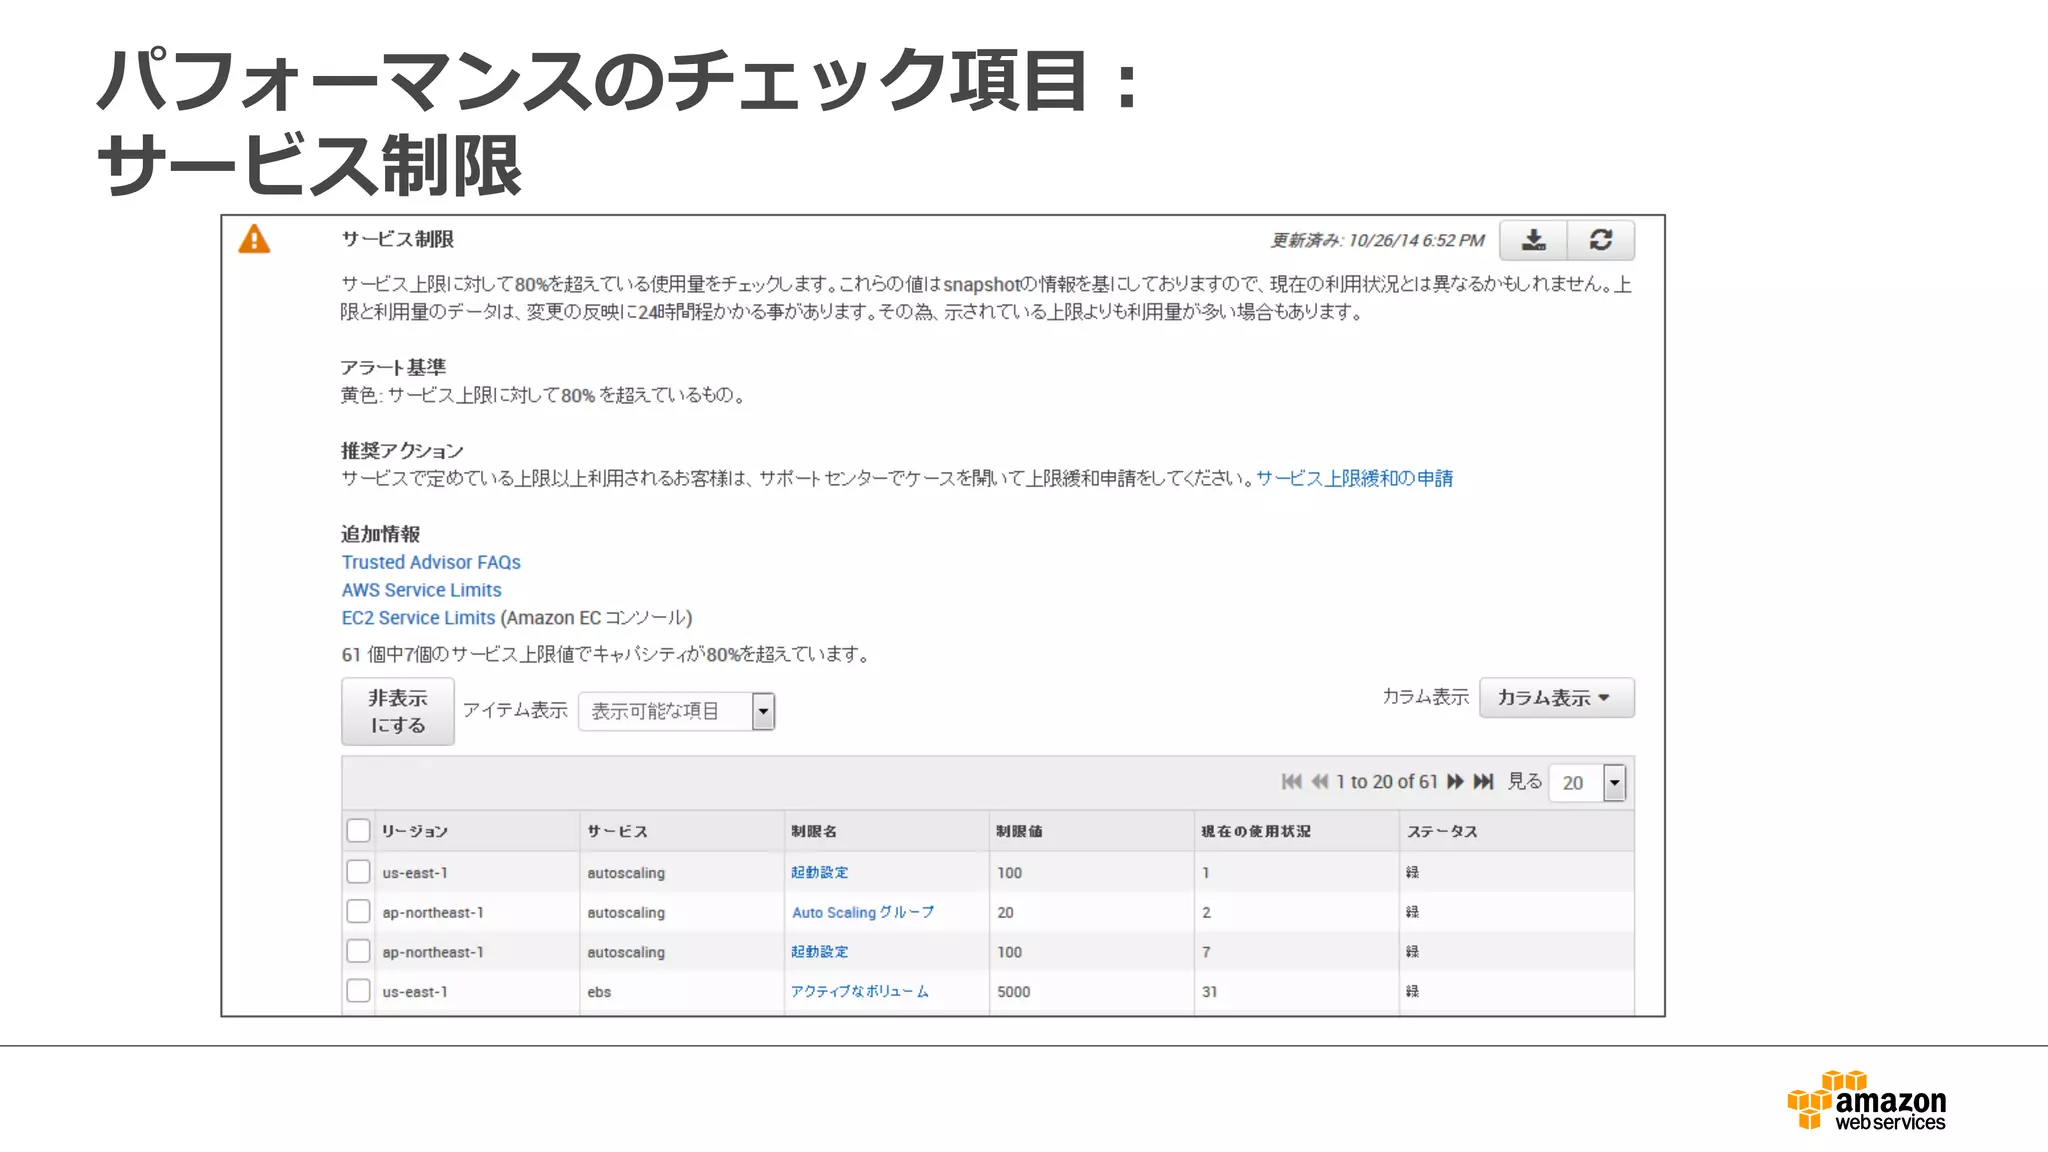Click the download report icon
Viewport: 2048px width, 1152px height.
click(1533, 240)
